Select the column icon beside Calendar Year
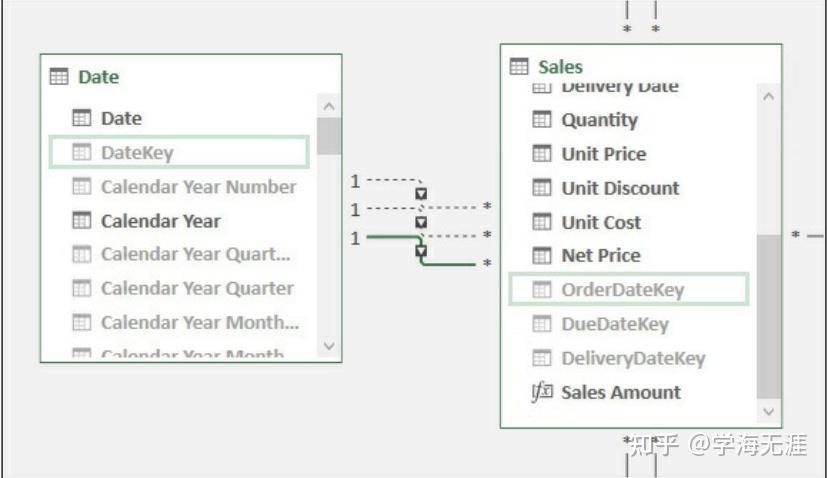This screenshot has width=828, height=478. point(81,221)
